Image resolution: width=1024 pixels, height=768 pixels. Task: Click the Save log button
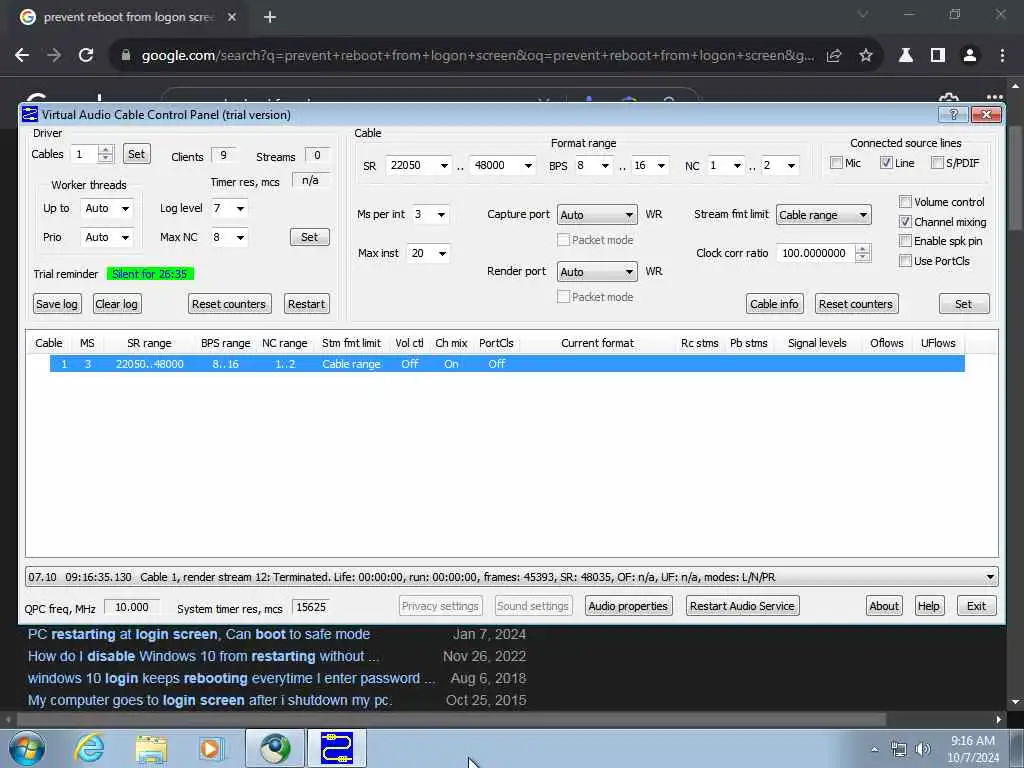tap(57, 304)
